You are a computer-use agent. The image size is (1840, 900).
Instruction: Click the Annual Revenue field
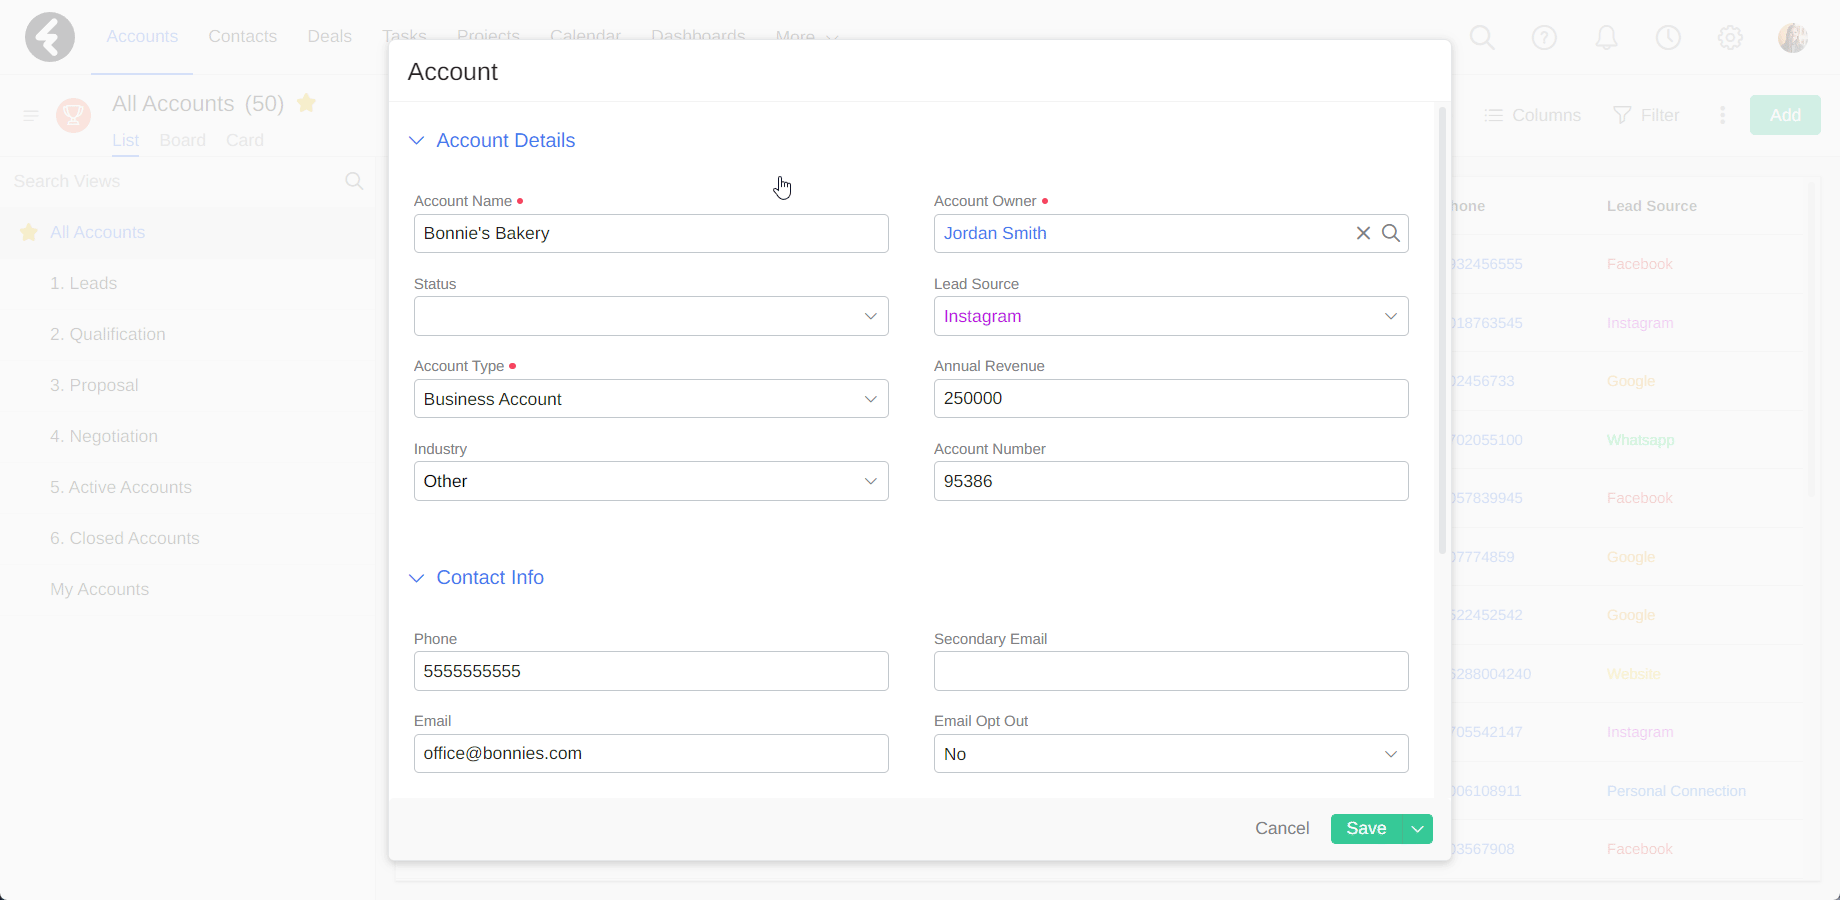coord(1171,398)
